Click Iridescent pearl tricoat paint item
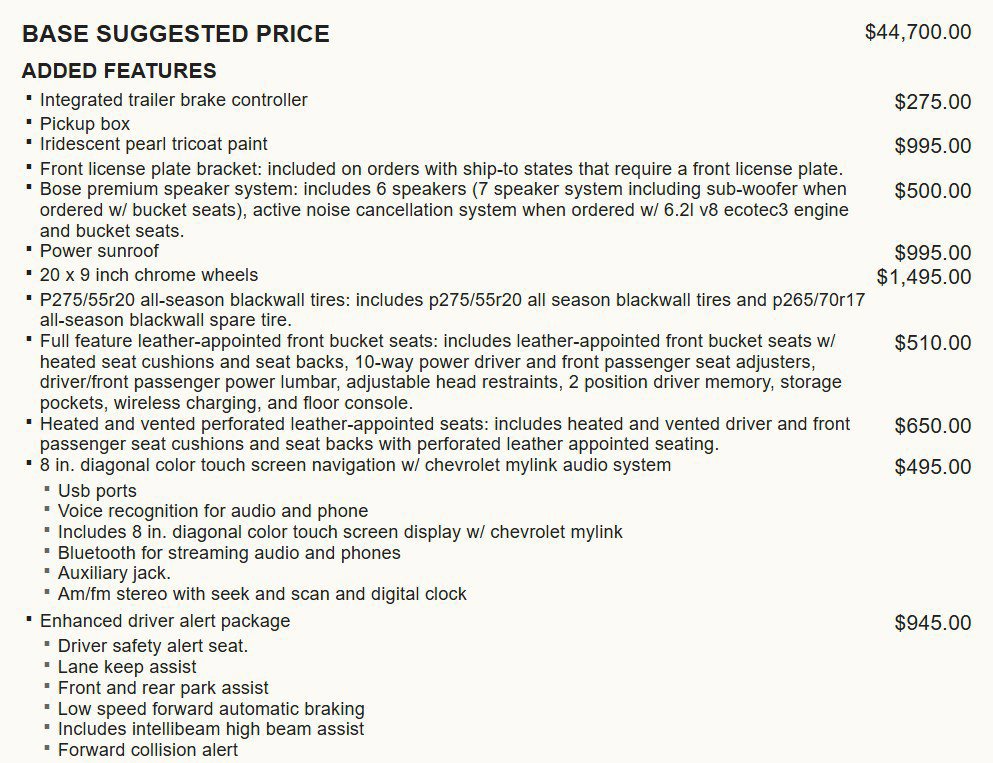 tap(153, 144)
